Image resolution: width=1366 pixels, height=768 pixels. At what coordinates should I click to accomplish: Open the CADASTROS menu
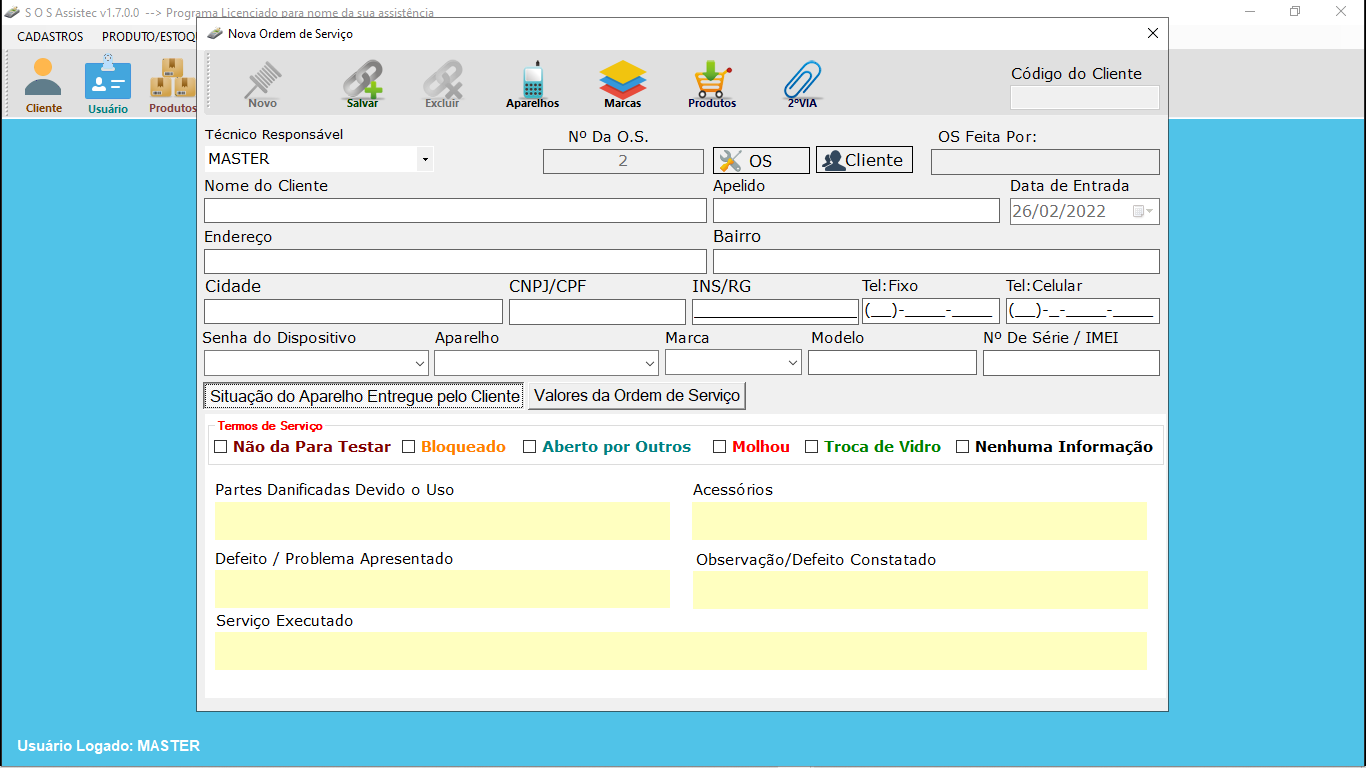pyautogui.click(x=50, y=36)
